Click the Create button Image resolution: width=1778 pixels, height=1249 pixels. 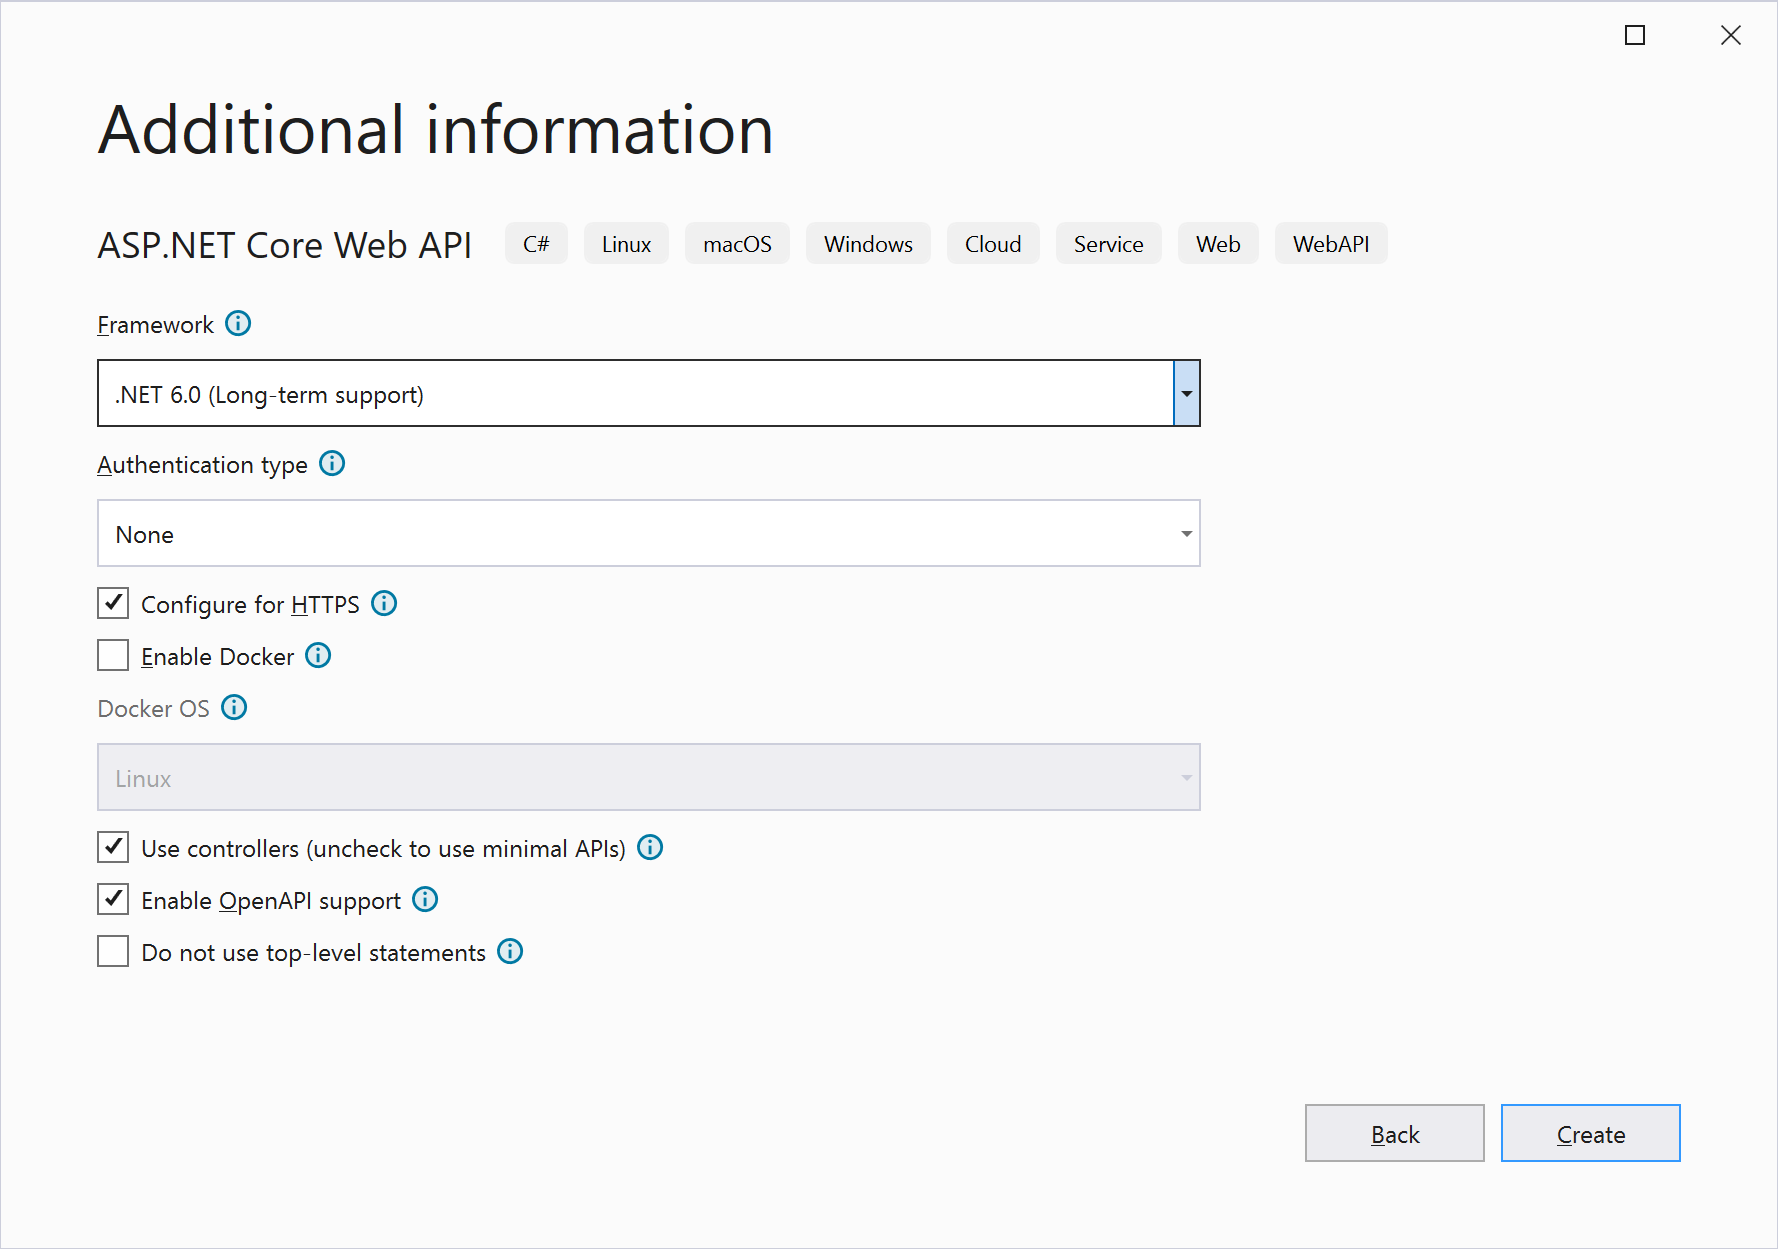(x=1591, y=1133)
